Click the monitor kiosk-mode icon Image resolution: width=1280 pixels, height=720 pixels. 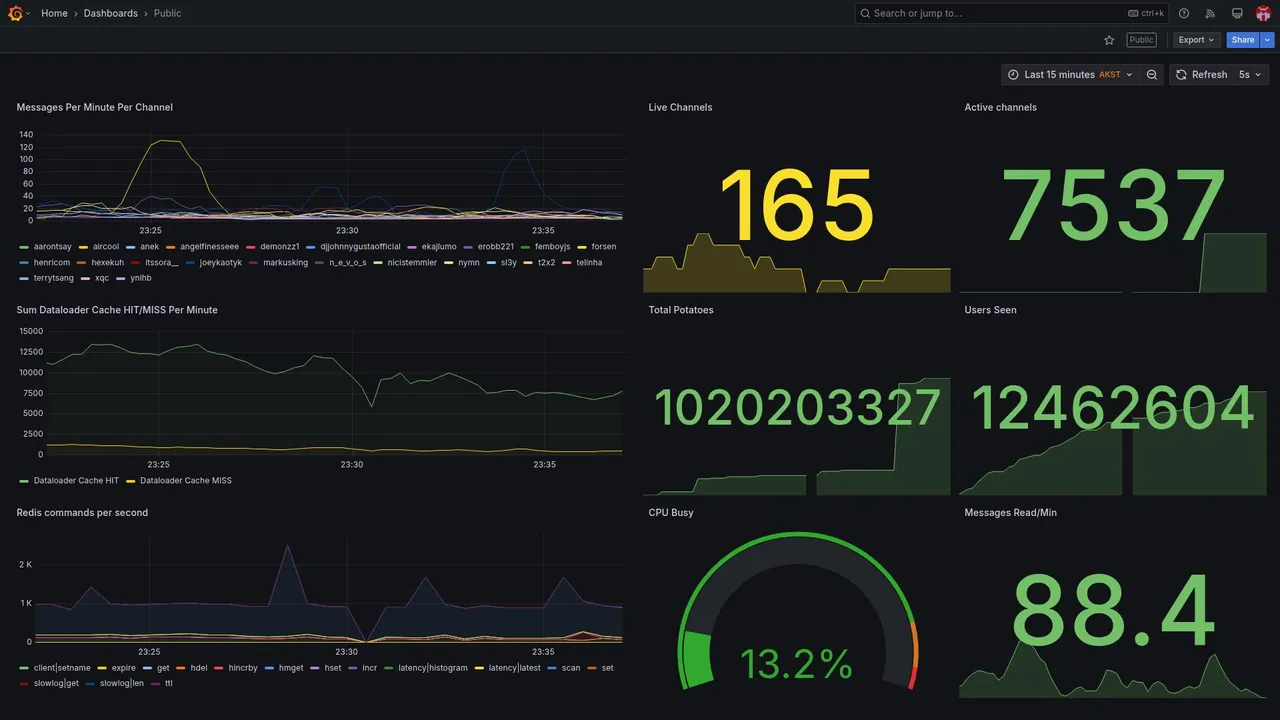coord(1237,13)
